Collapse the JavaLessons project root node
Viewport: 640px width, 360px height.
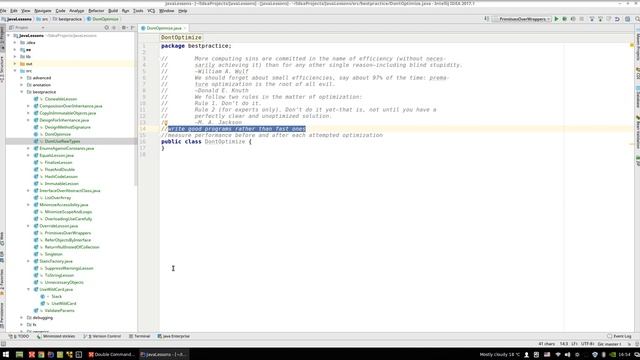[x=9, y=36]
